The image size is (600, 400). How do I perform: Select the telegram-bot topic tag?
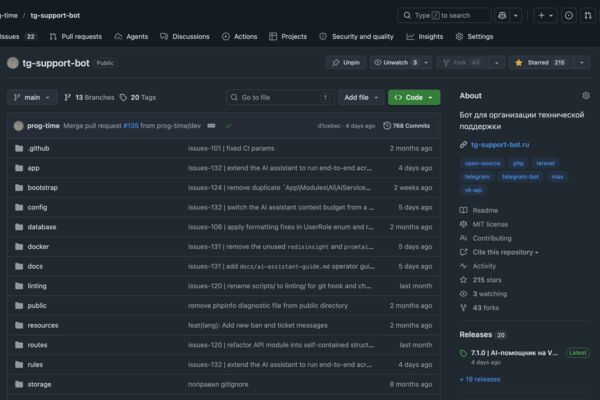coord(520,177)
